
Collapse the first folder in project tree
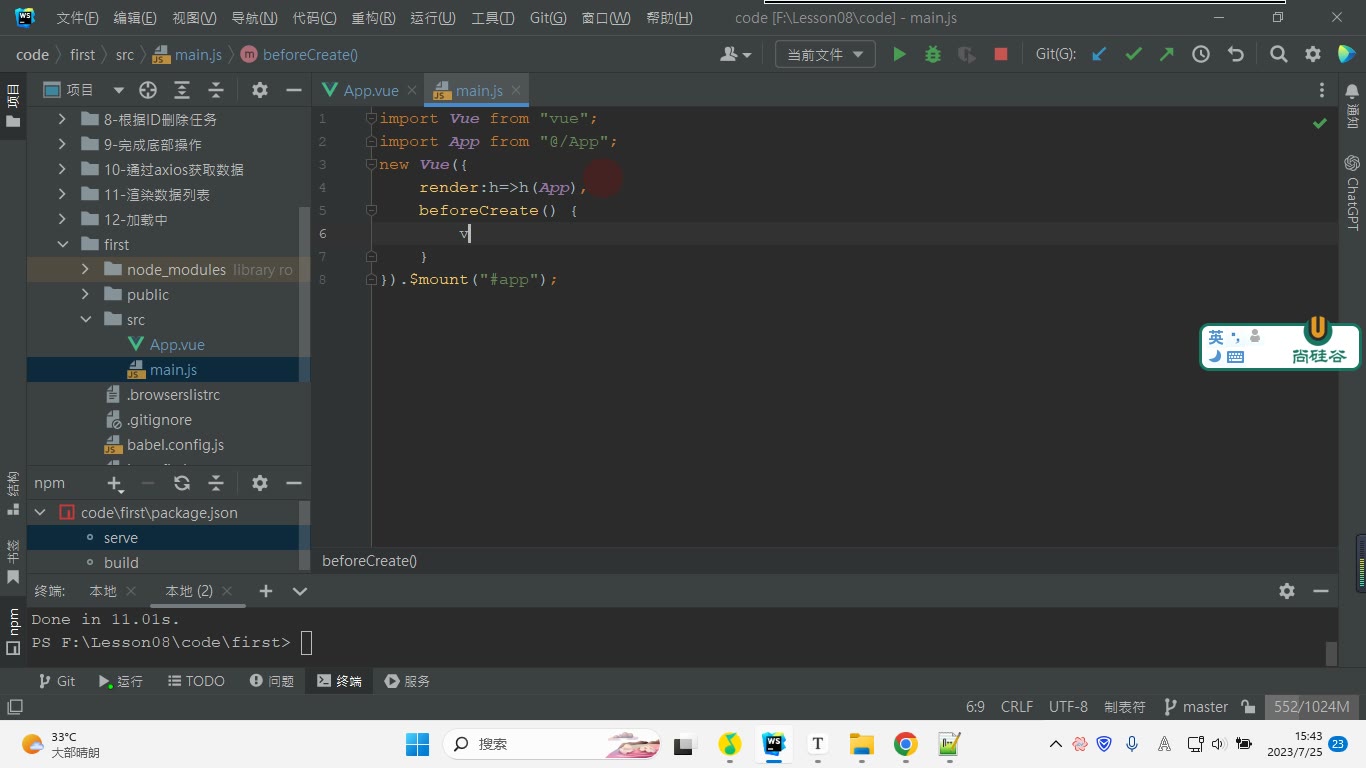click(63, 244)
